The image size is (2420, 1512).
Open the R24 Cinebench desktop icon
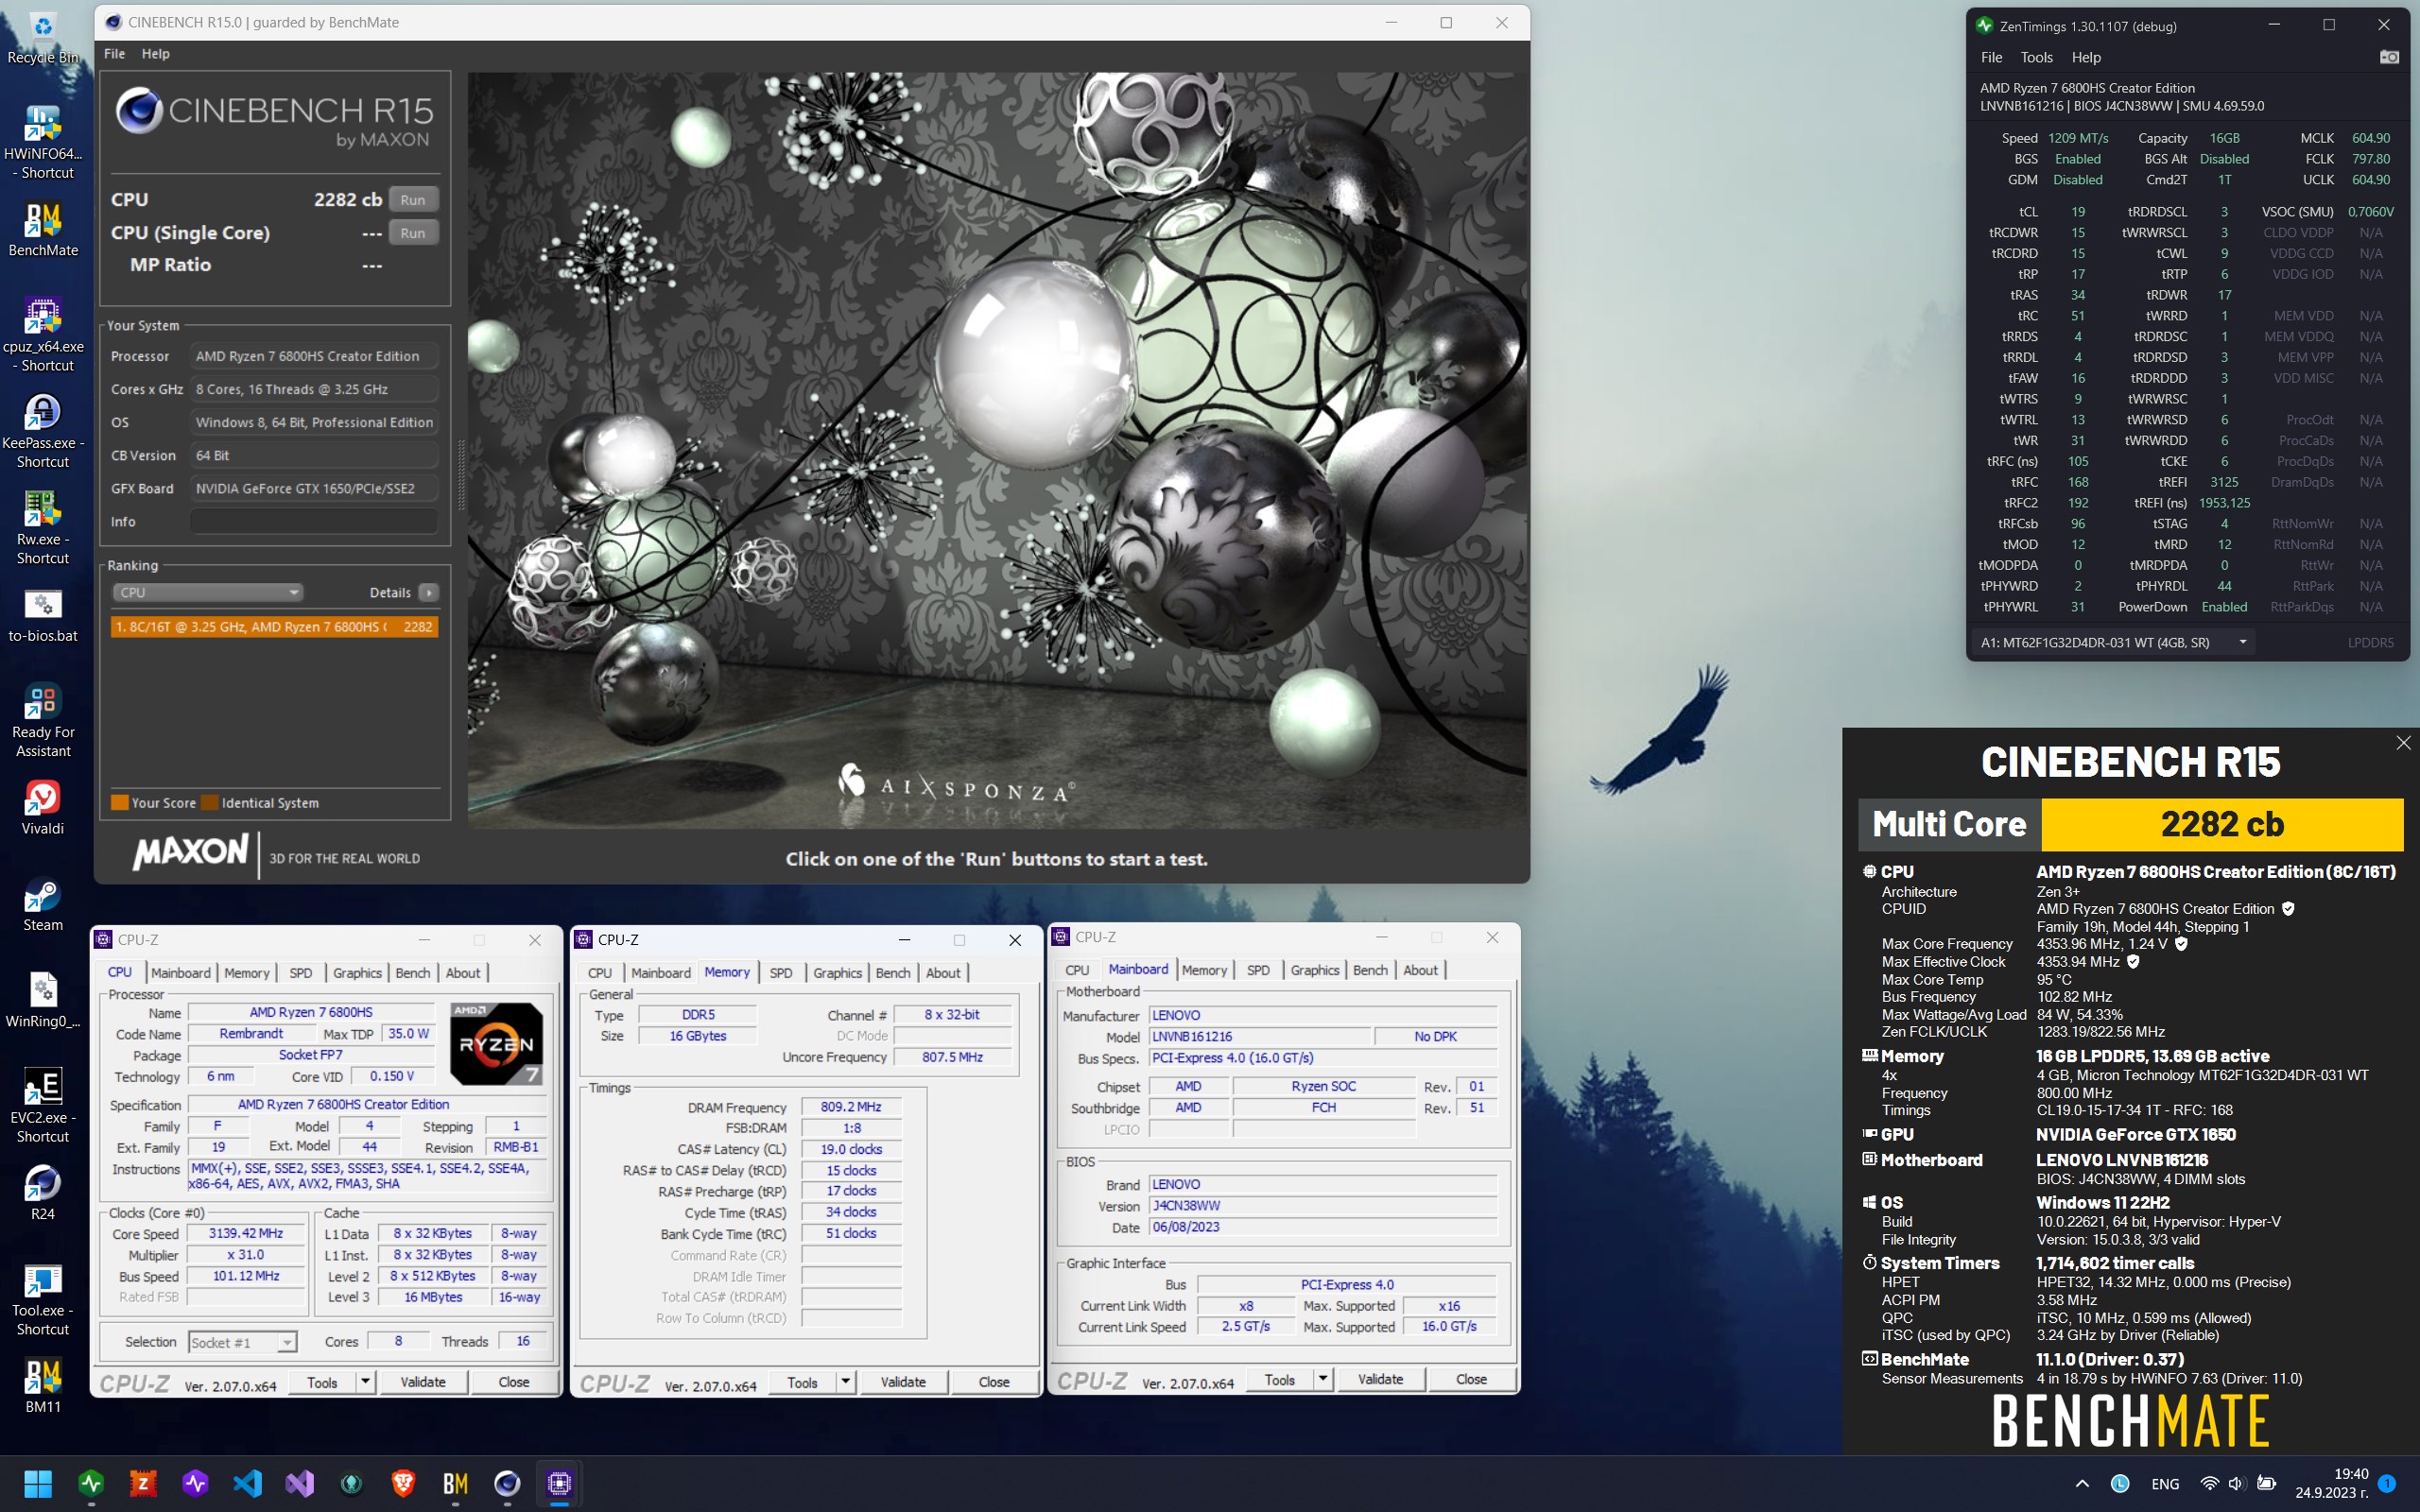click(x=43, y=1193)
